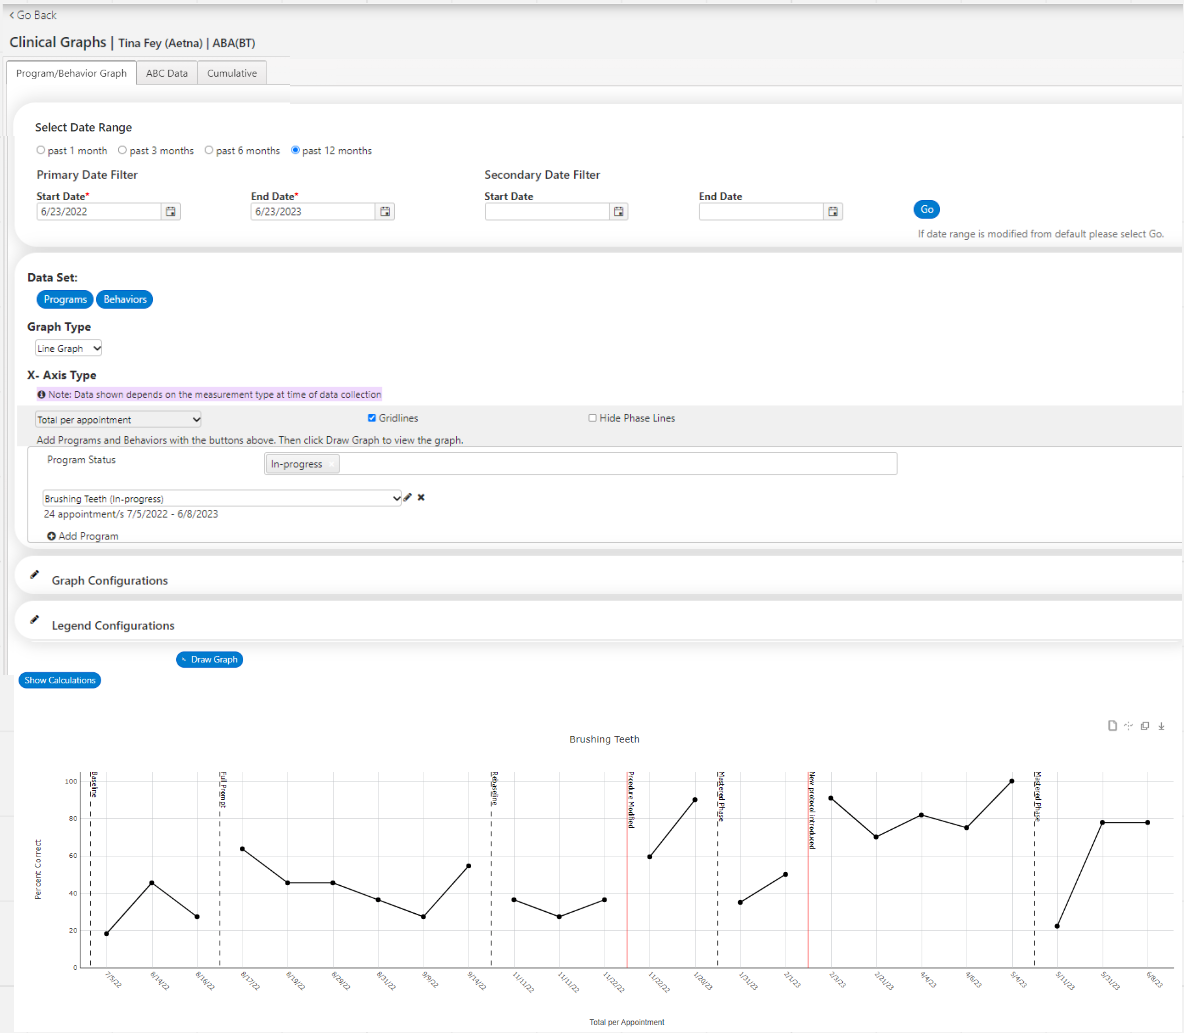Viewport: 1184px width, 1033px height.
Task: Remove the In-progress status tag
Action: (x=331, y=464)
